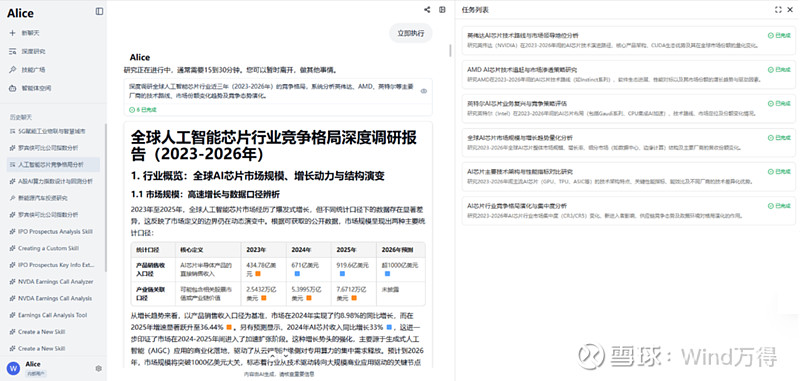Expand the task list panel to fullscreen
800x381 pixels.
(x=778, y=10)
